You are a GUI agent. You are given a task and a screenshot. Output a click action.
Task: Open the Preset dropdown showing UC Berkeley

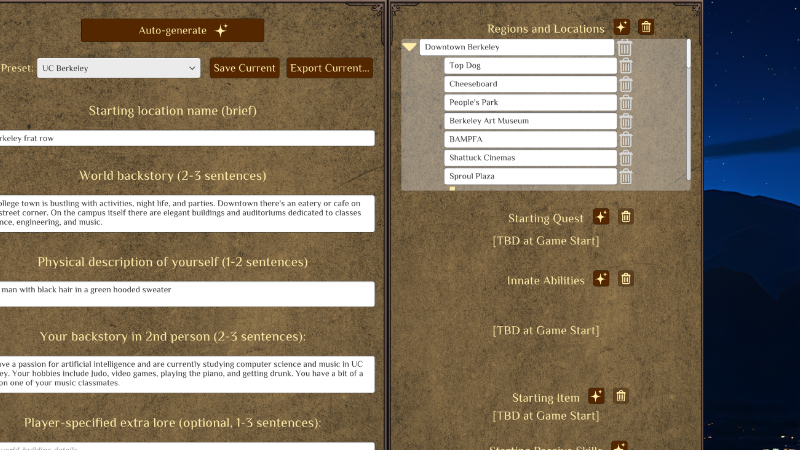coord(119,68)
